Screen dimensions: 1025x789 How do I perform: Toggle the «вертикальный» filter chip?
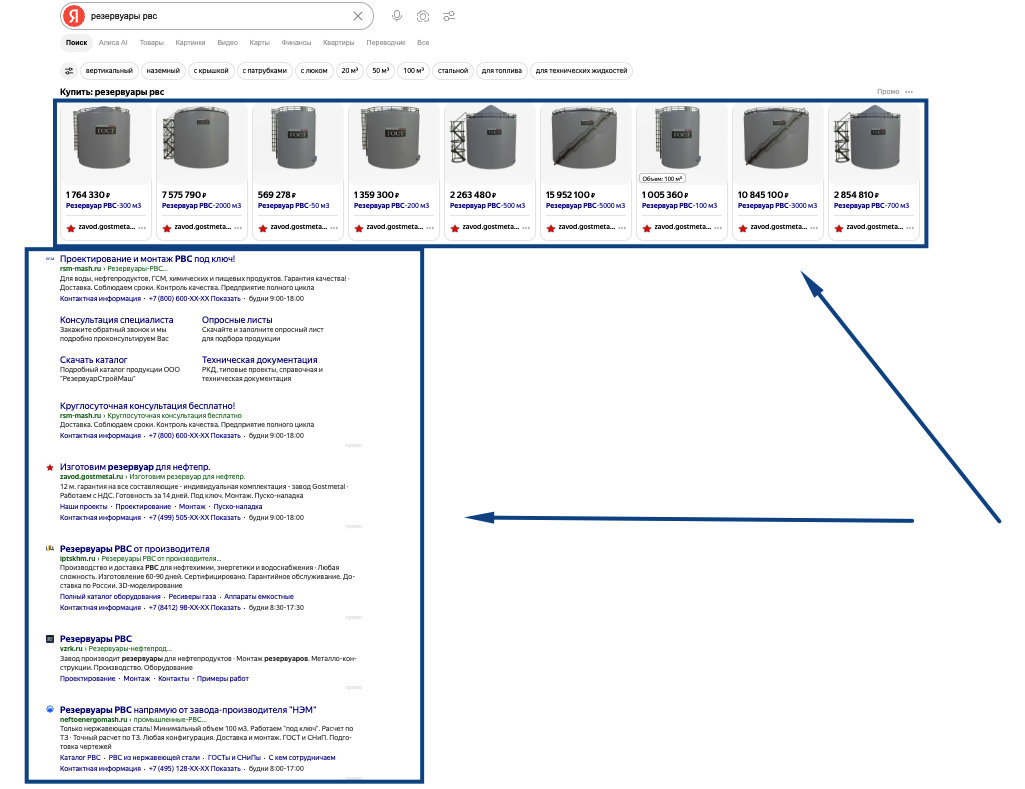point(109,71)
